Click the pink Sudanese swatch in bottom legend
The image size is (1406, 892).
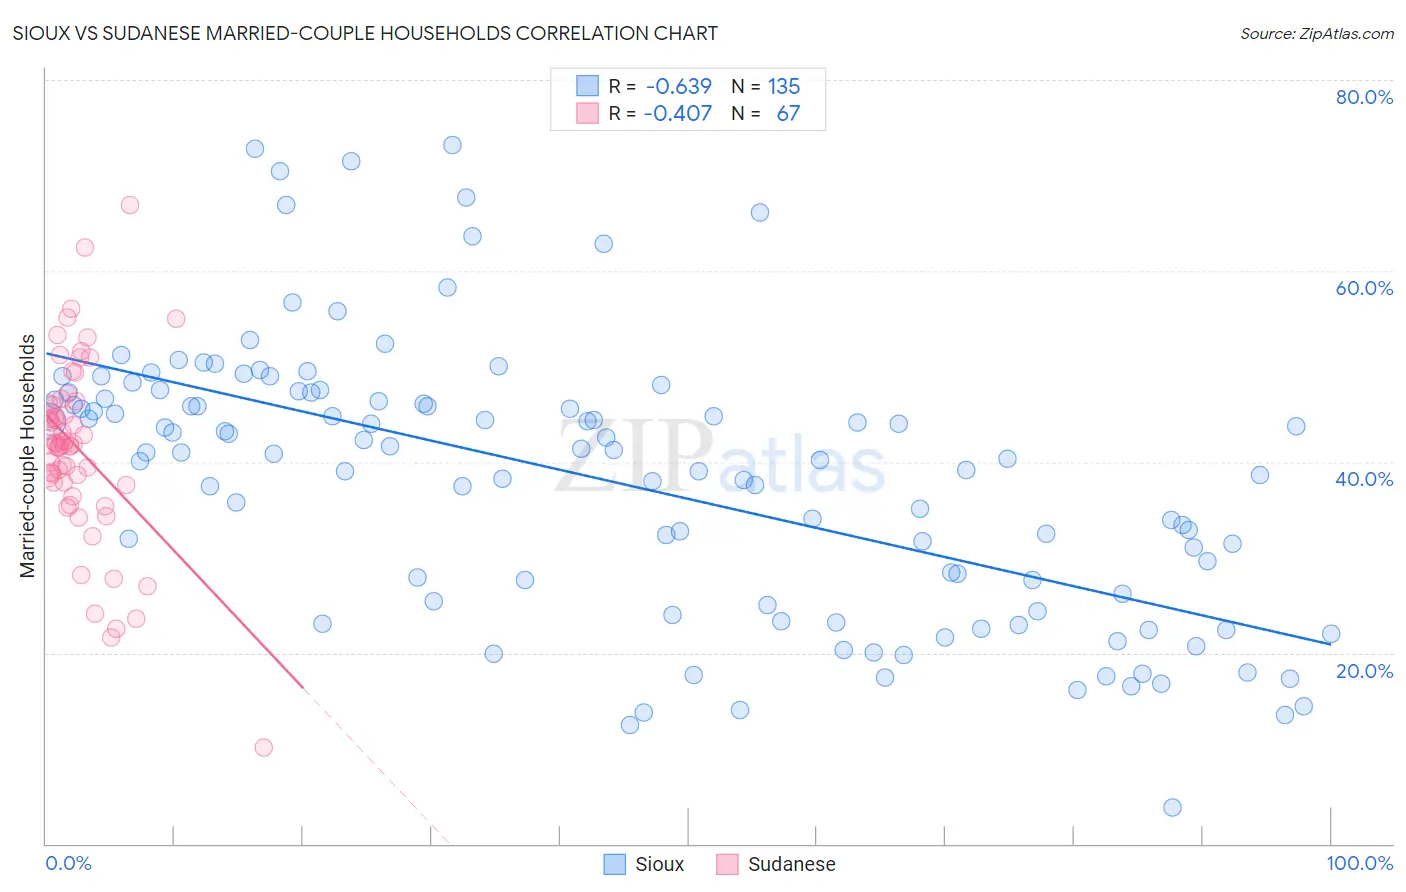pos(727,864)
